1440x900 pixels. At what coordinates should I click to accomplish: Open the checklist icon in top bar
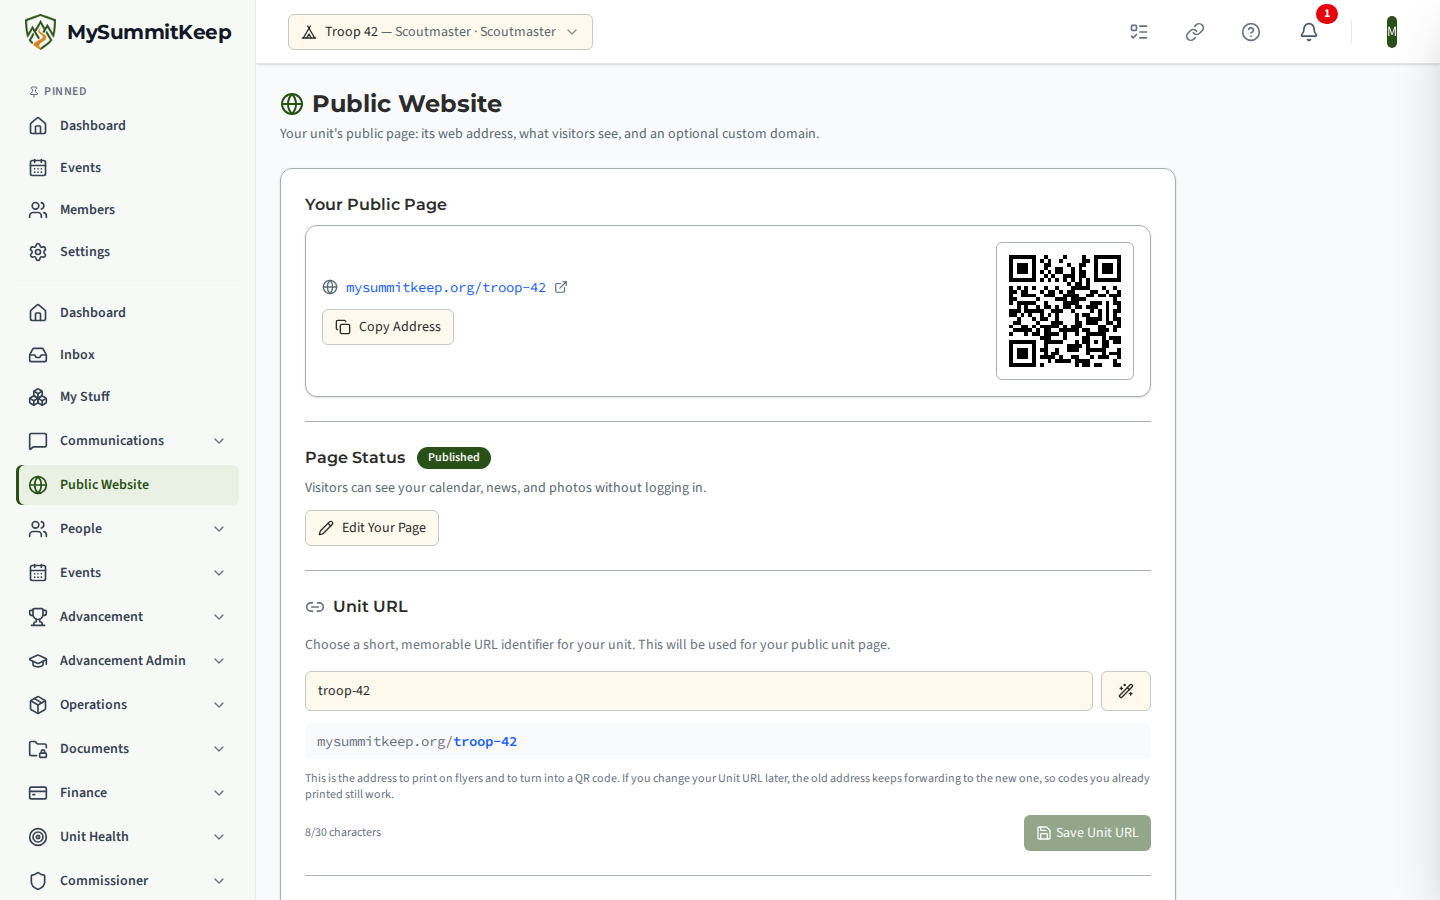pos(1139,32)
